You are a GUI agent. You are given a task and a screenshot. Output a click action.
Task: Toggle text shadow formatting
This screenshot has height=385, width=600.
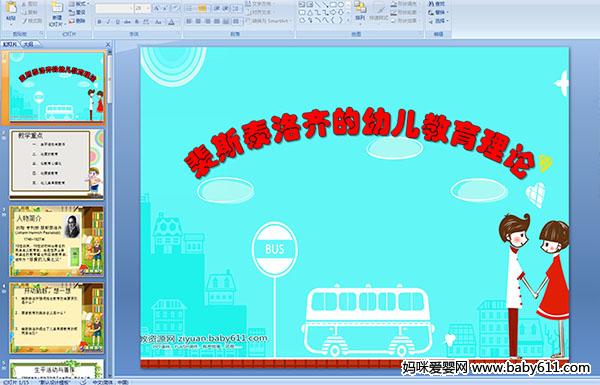pyautogui.click(x=137, y=22)
